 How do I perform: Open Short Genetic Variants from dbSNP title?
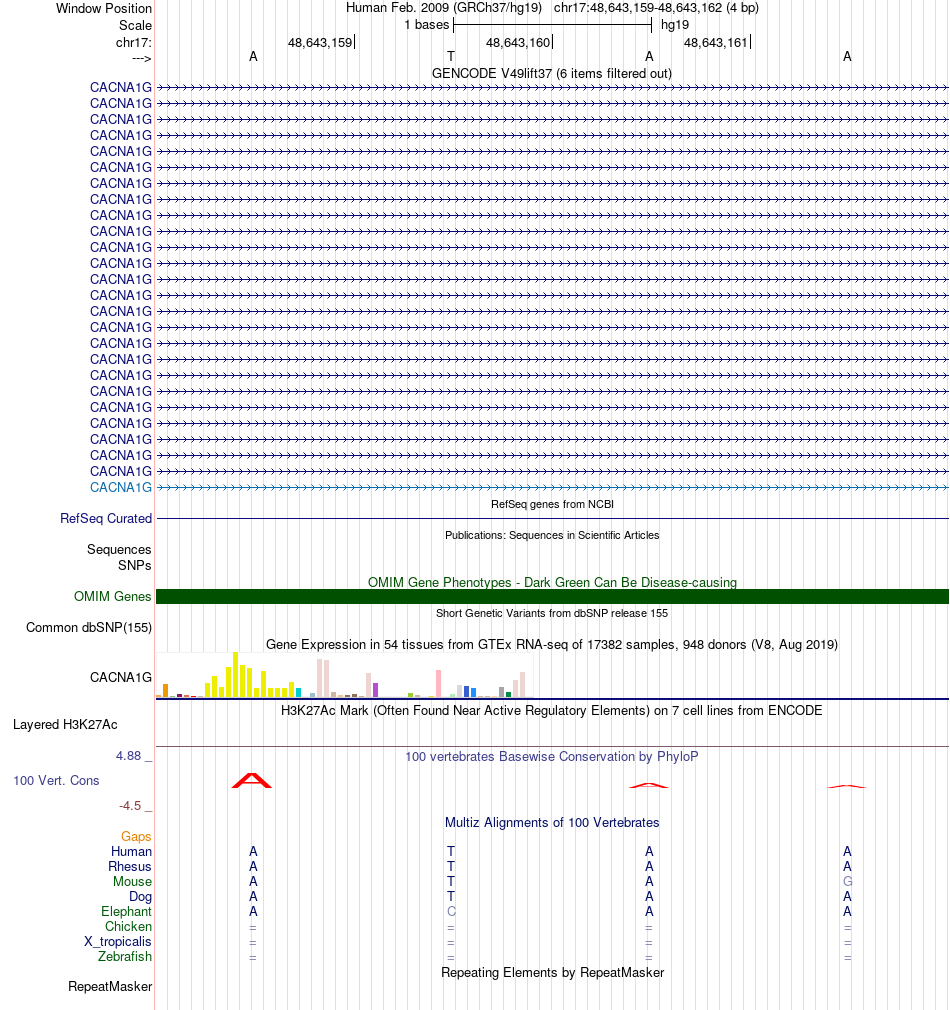[x=552, y=613]
